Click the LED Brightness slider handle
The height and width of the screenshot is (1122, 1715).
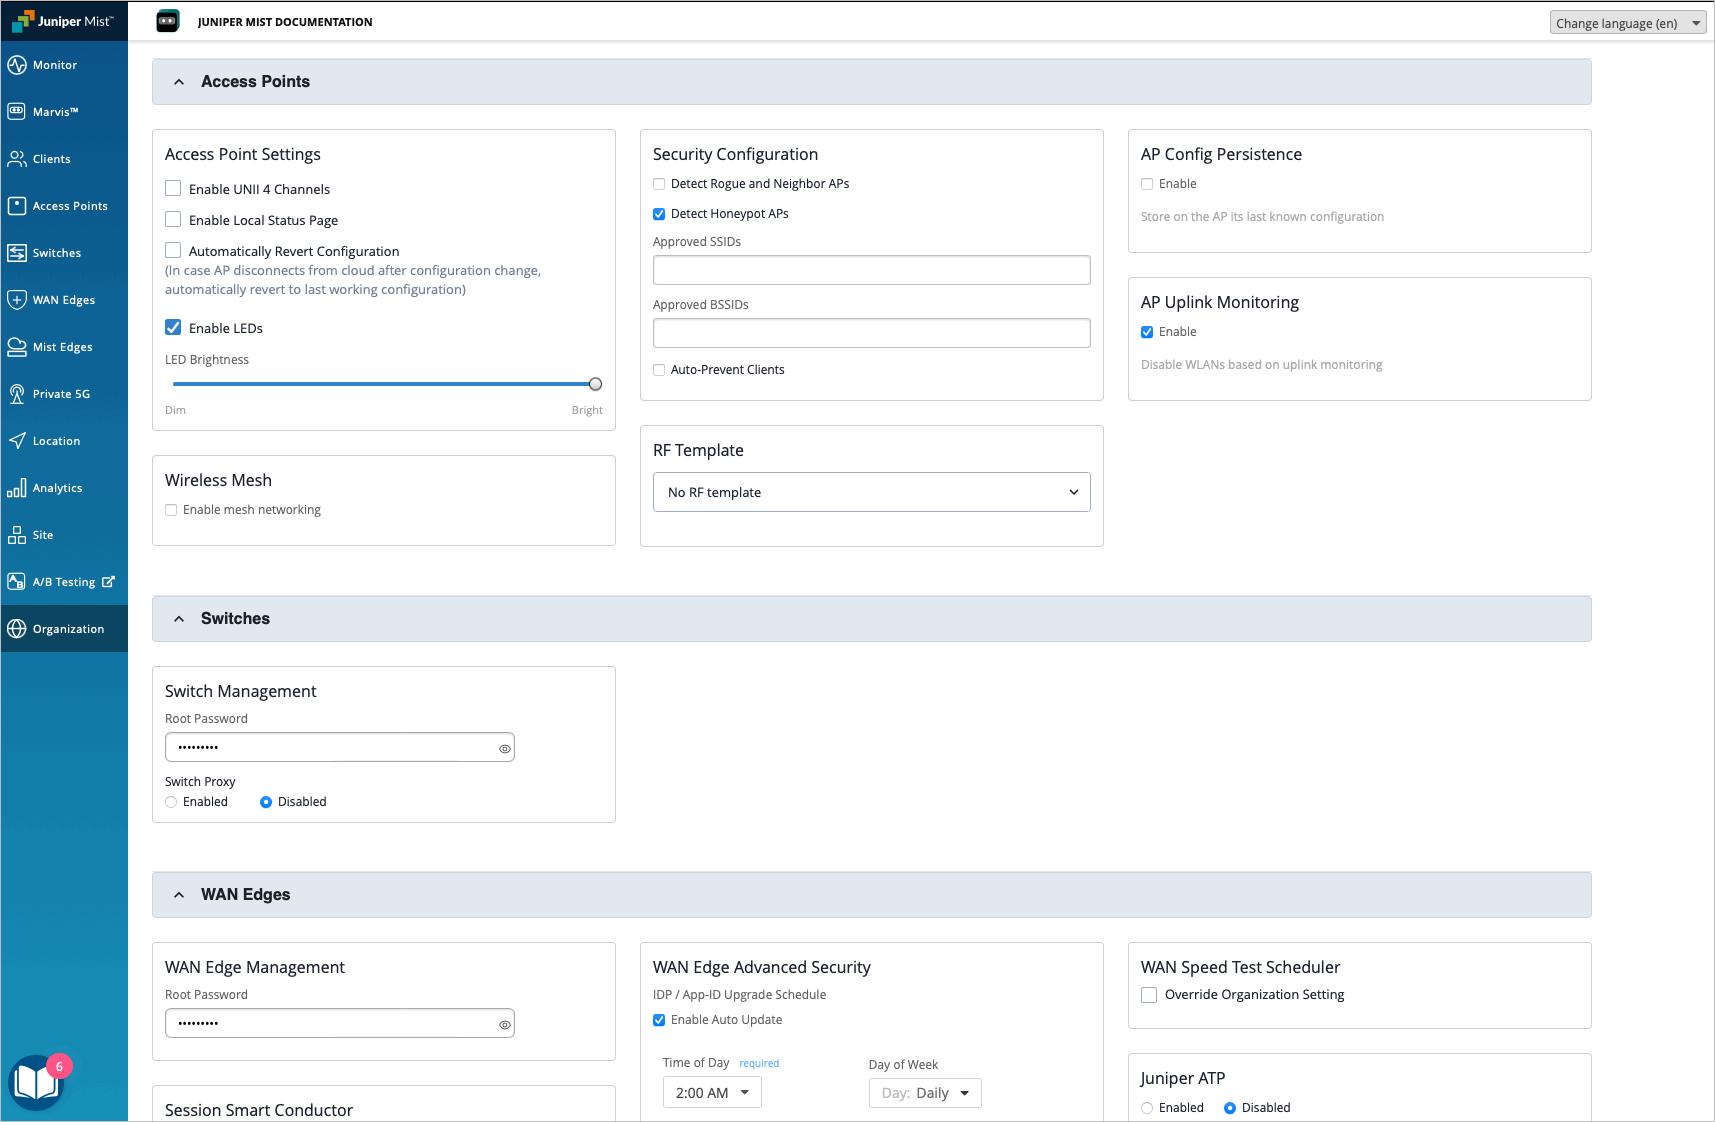pos(595,384)
